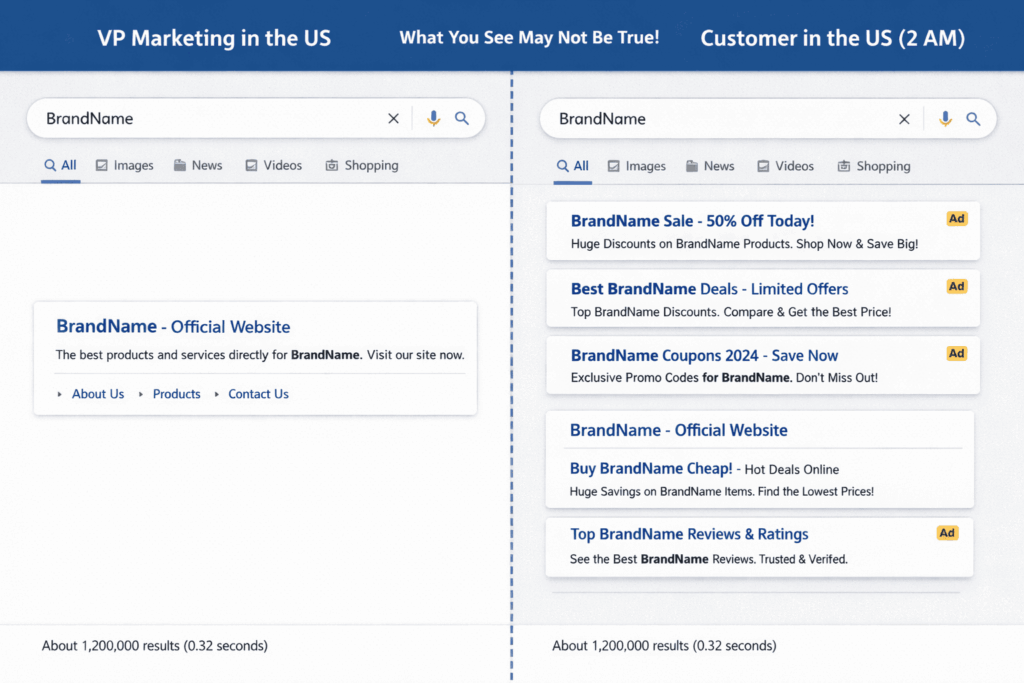
Task: Click the magnifier search icon in the right search bar
Action: point(974,118)
